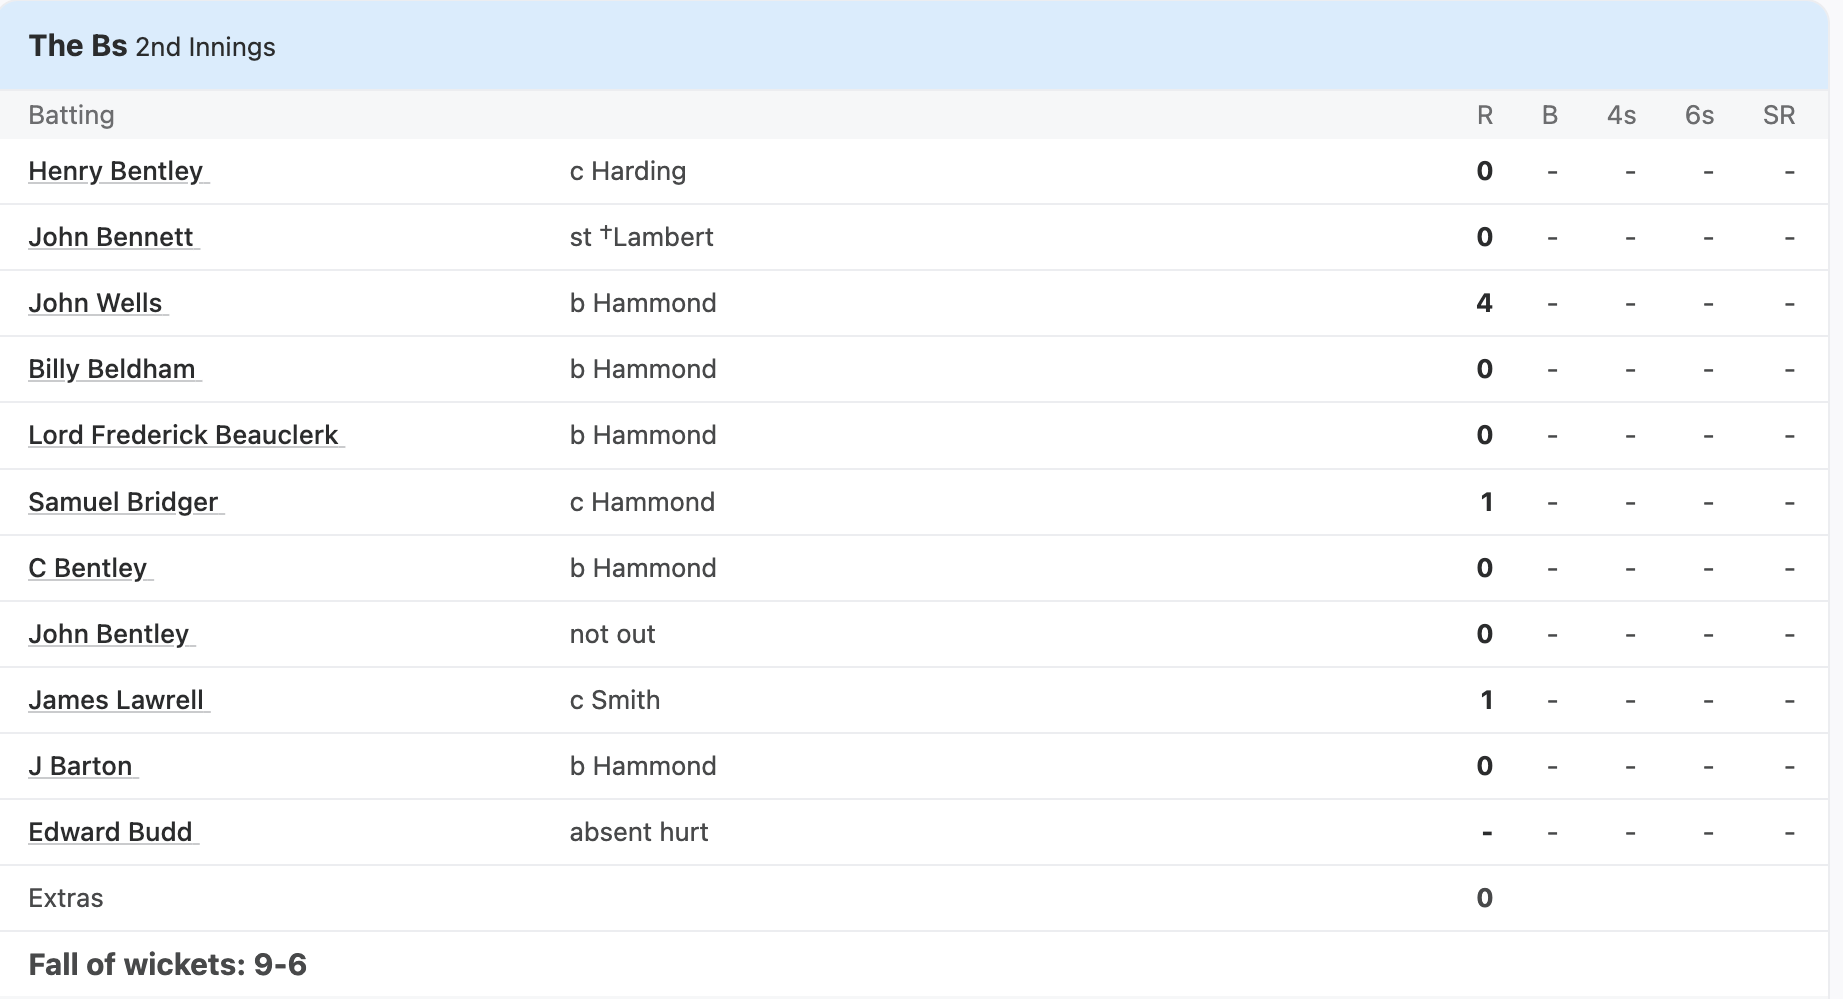Open Henry Bentley player profile link
This screenshot has width=1843, height=999.
[x=116, y=171]
